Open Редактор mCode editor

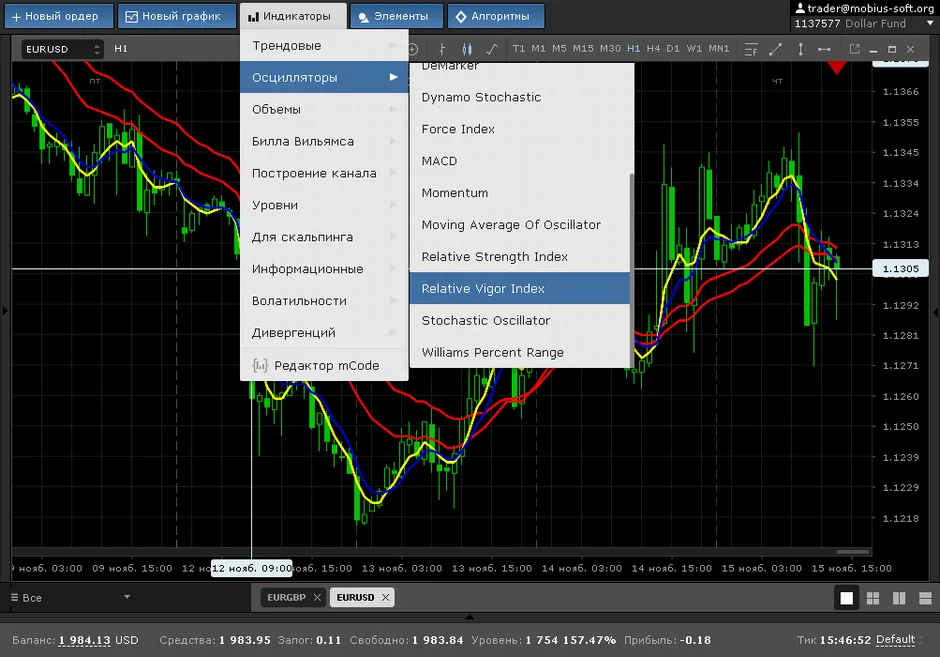(x=324, y=365)
